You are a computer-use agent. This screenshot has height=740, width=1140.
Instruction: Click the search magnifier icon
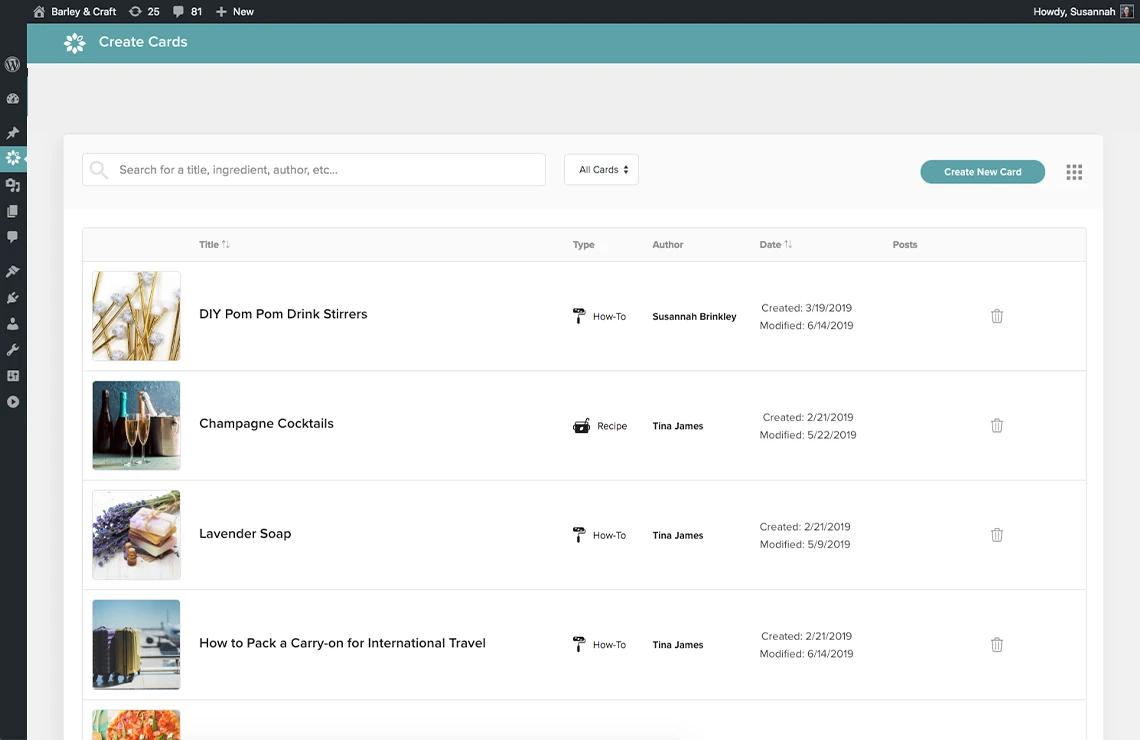tap(99, 170)
